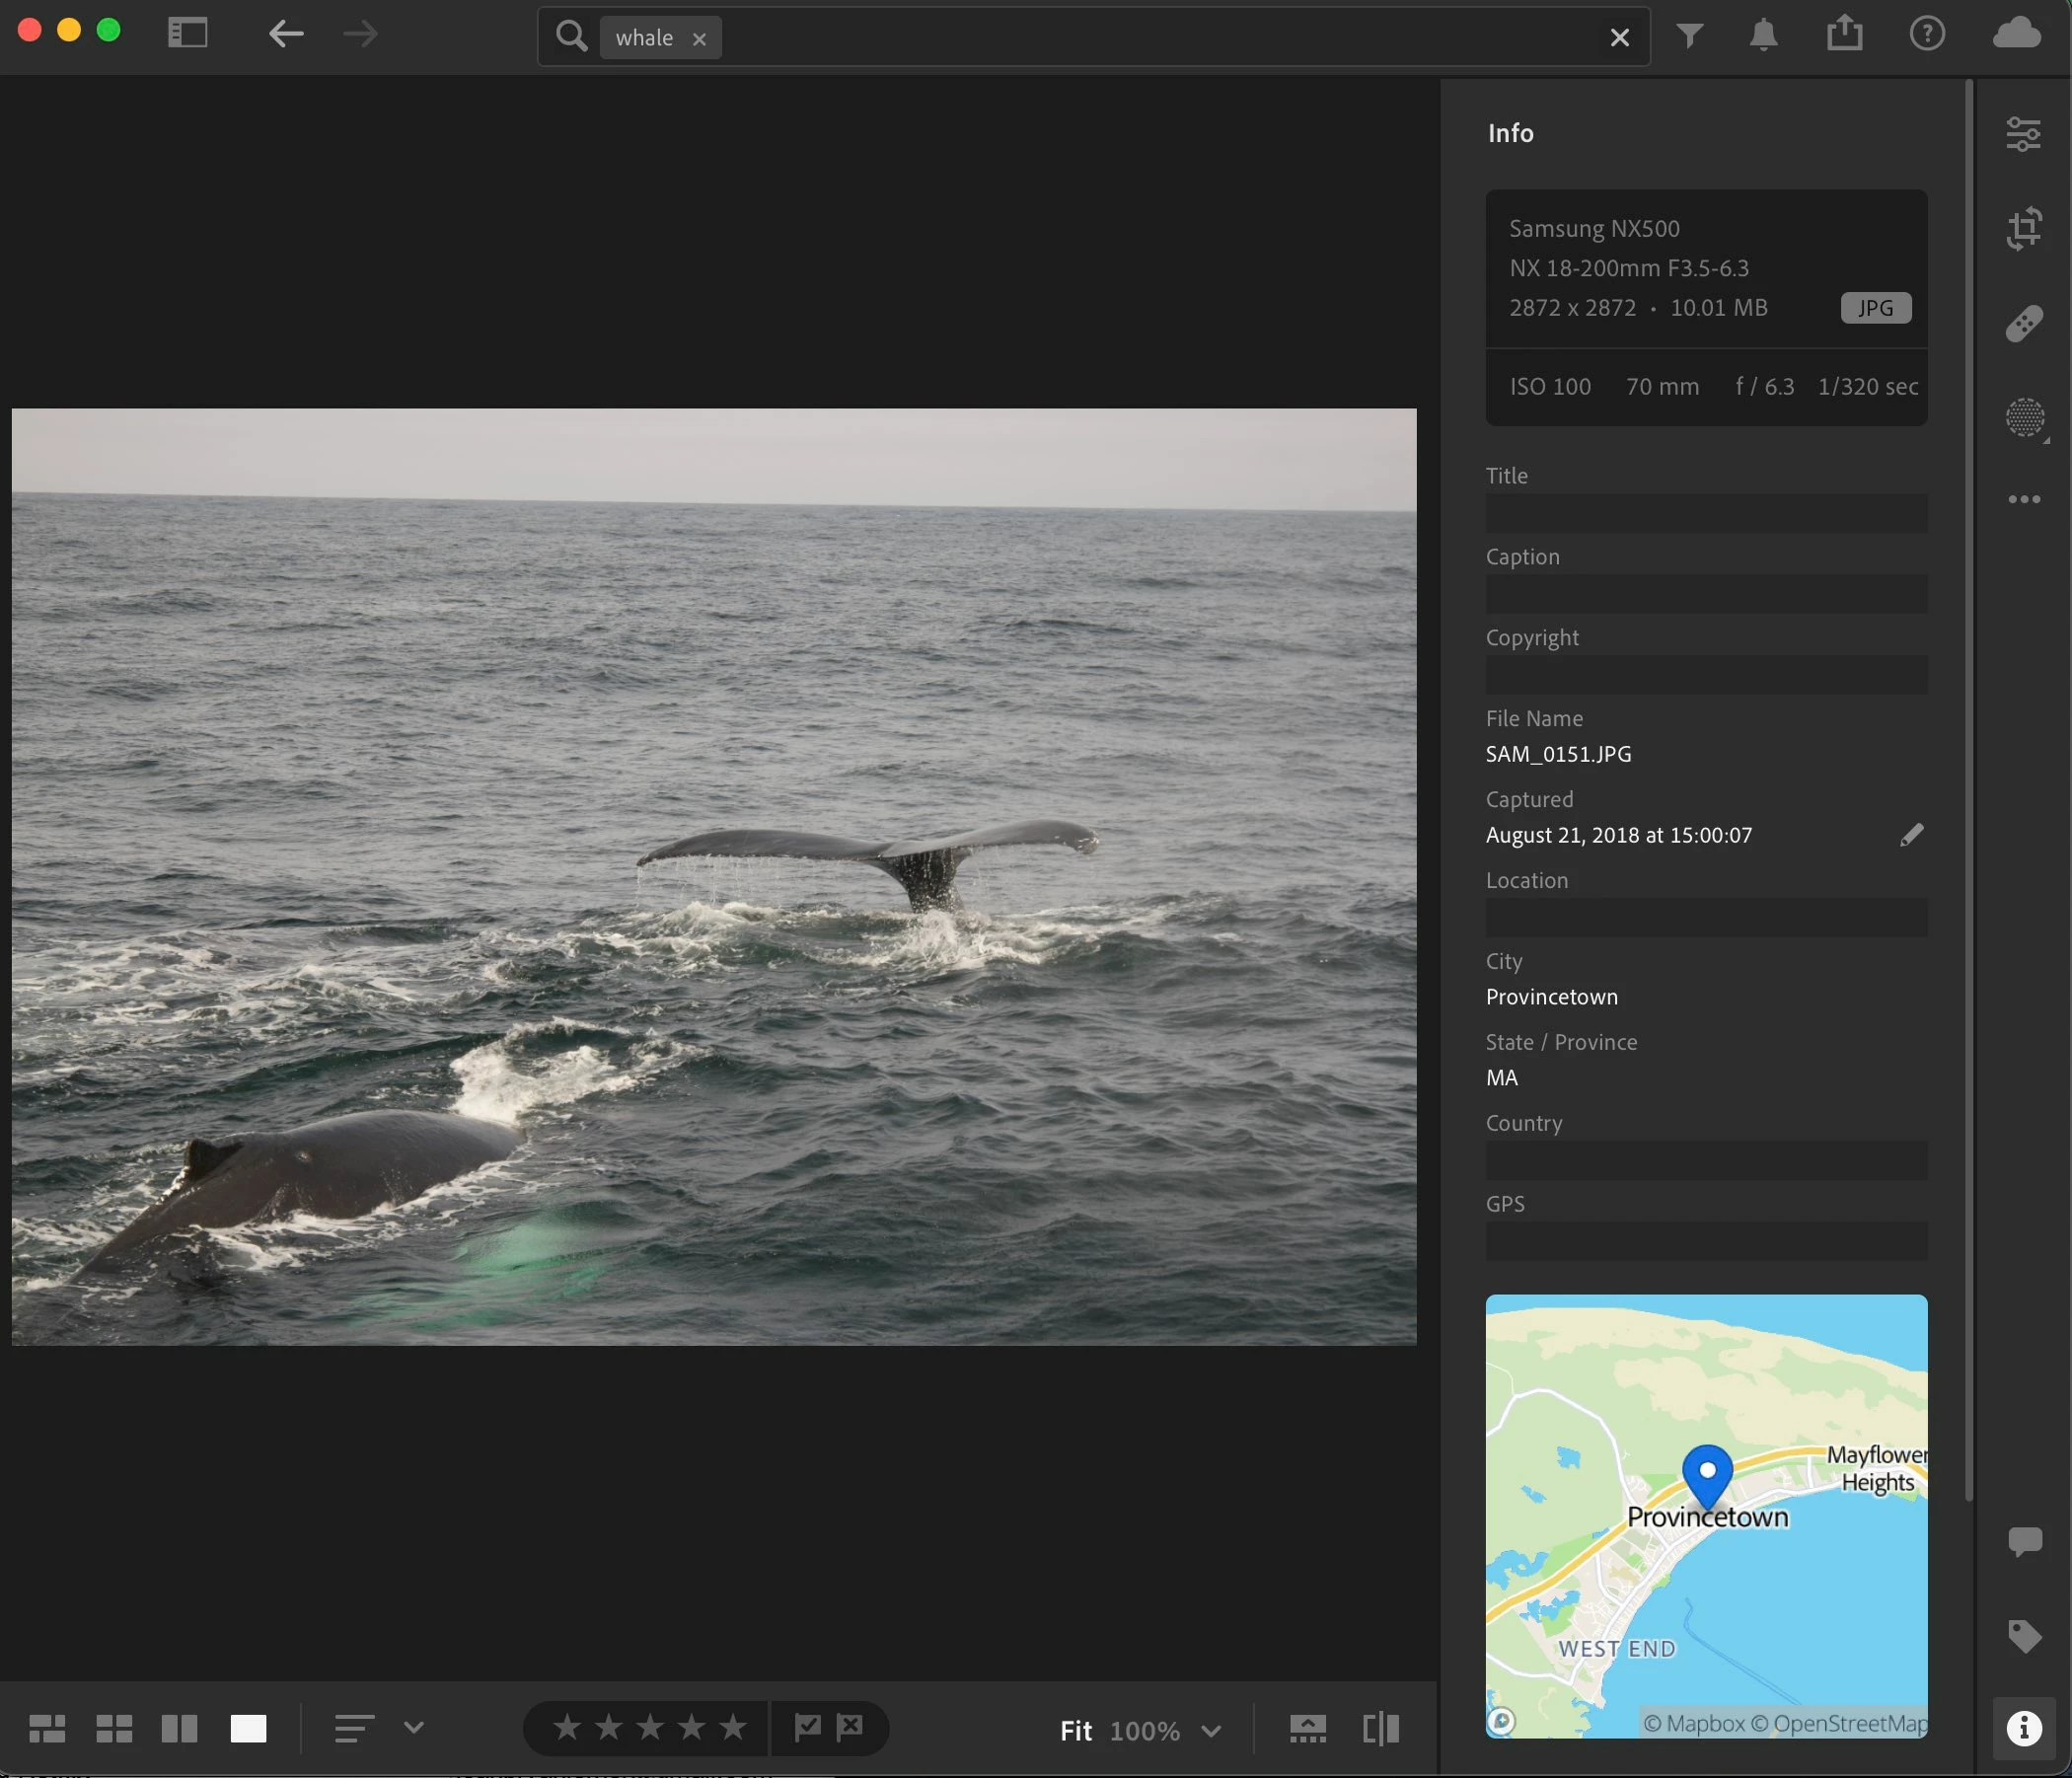Flag the photo as Rejected
The width and height of the screenshot is (2072, 1778).
[x=850, y=1727]
